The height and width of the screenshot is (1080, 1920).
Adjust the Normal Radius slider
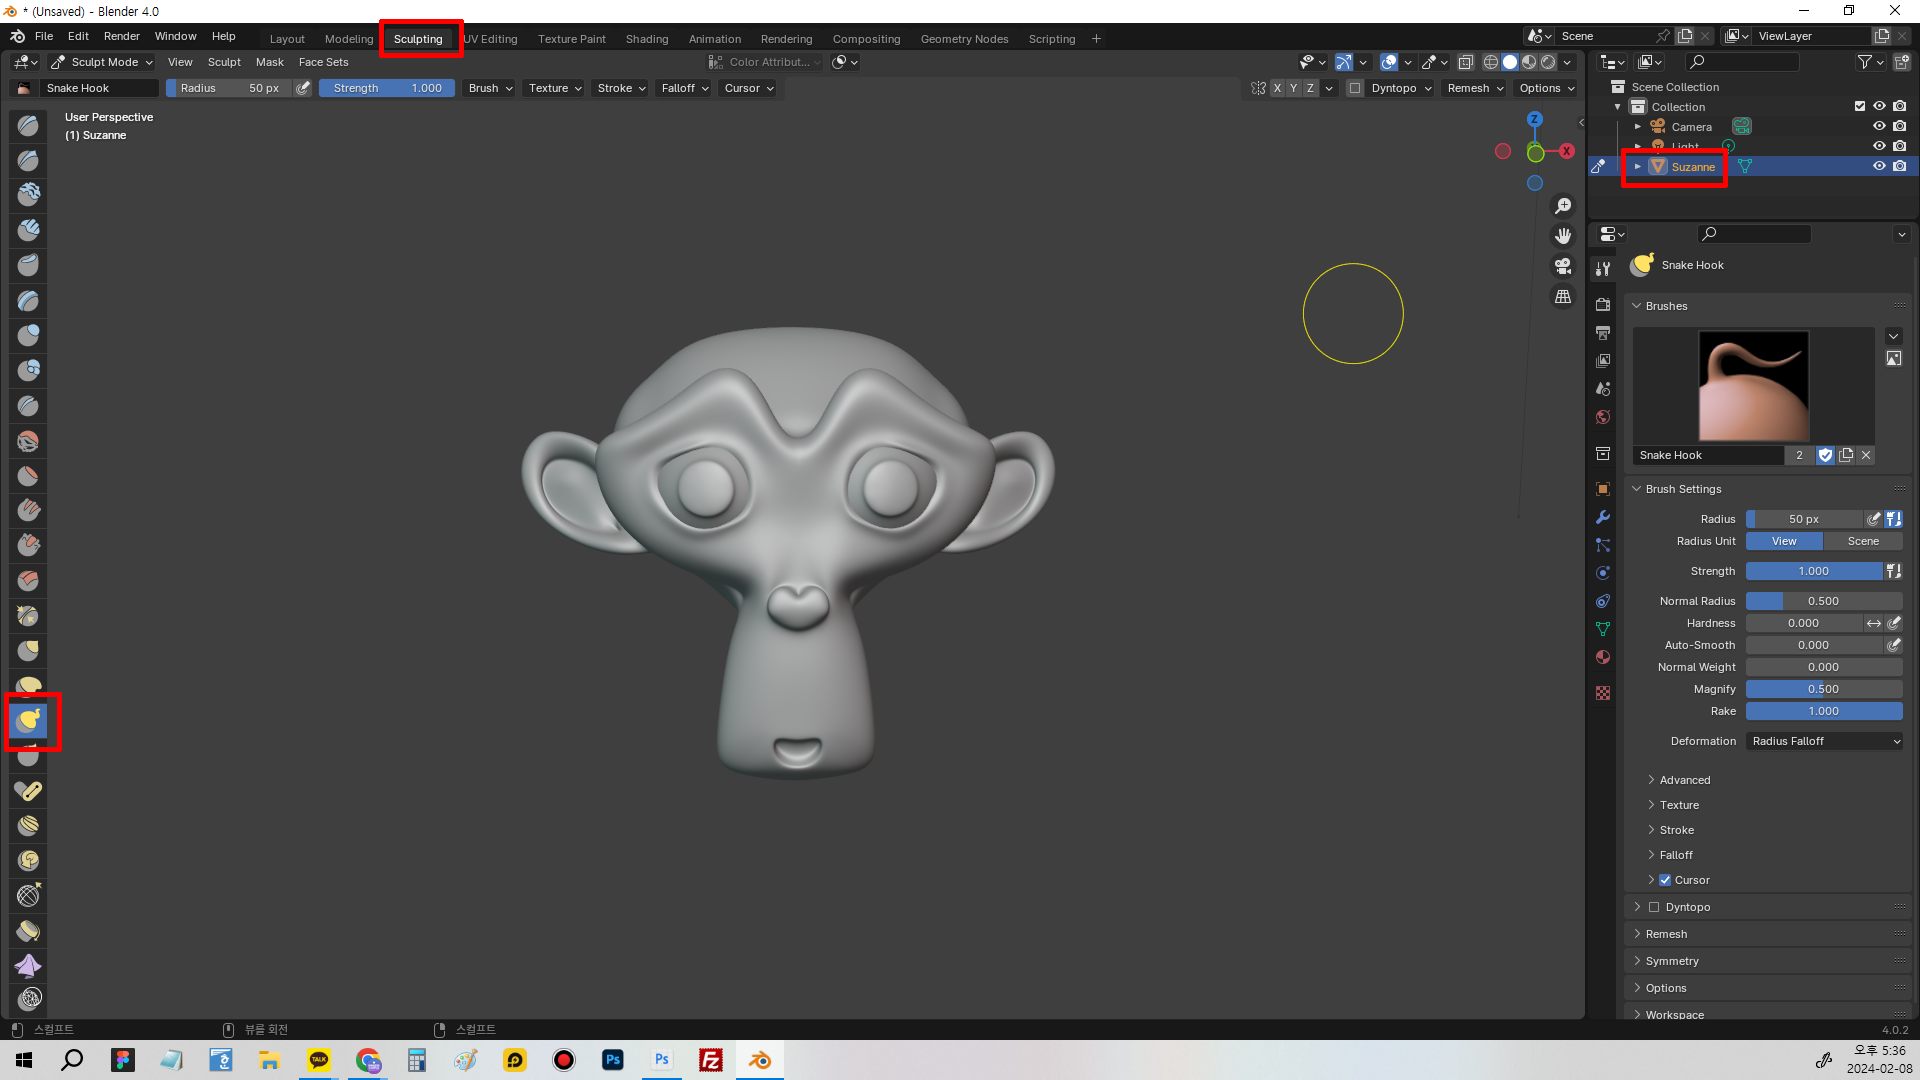coord(1824,601)
